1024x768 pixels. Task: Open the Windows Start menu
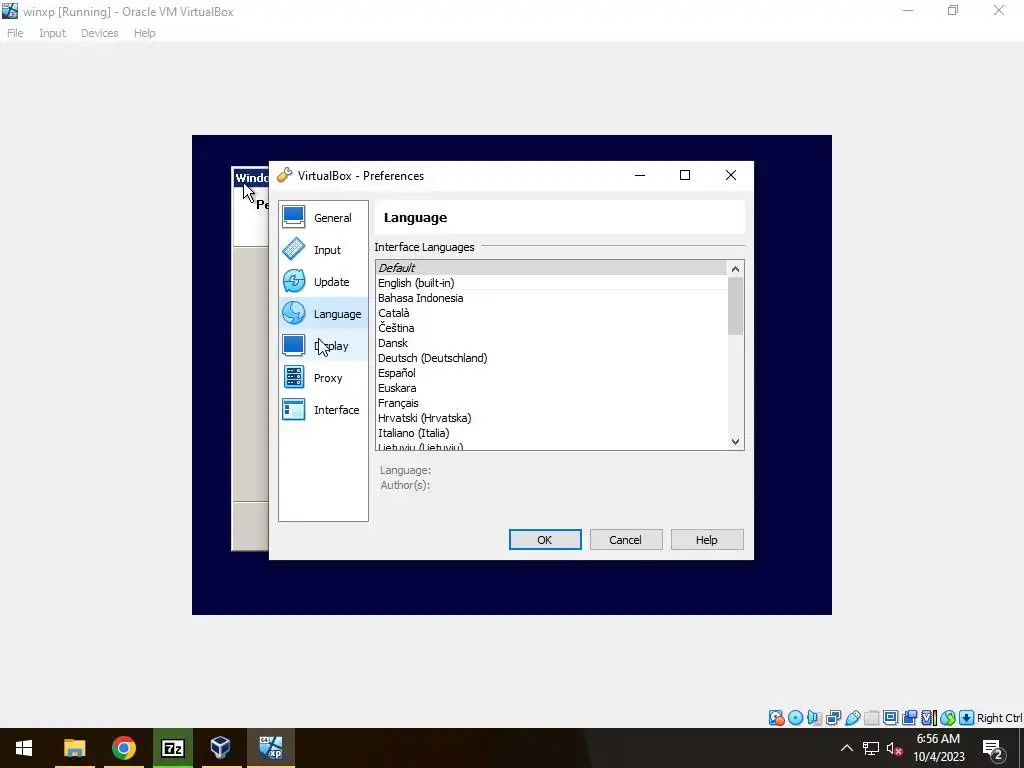coord(24,748)
